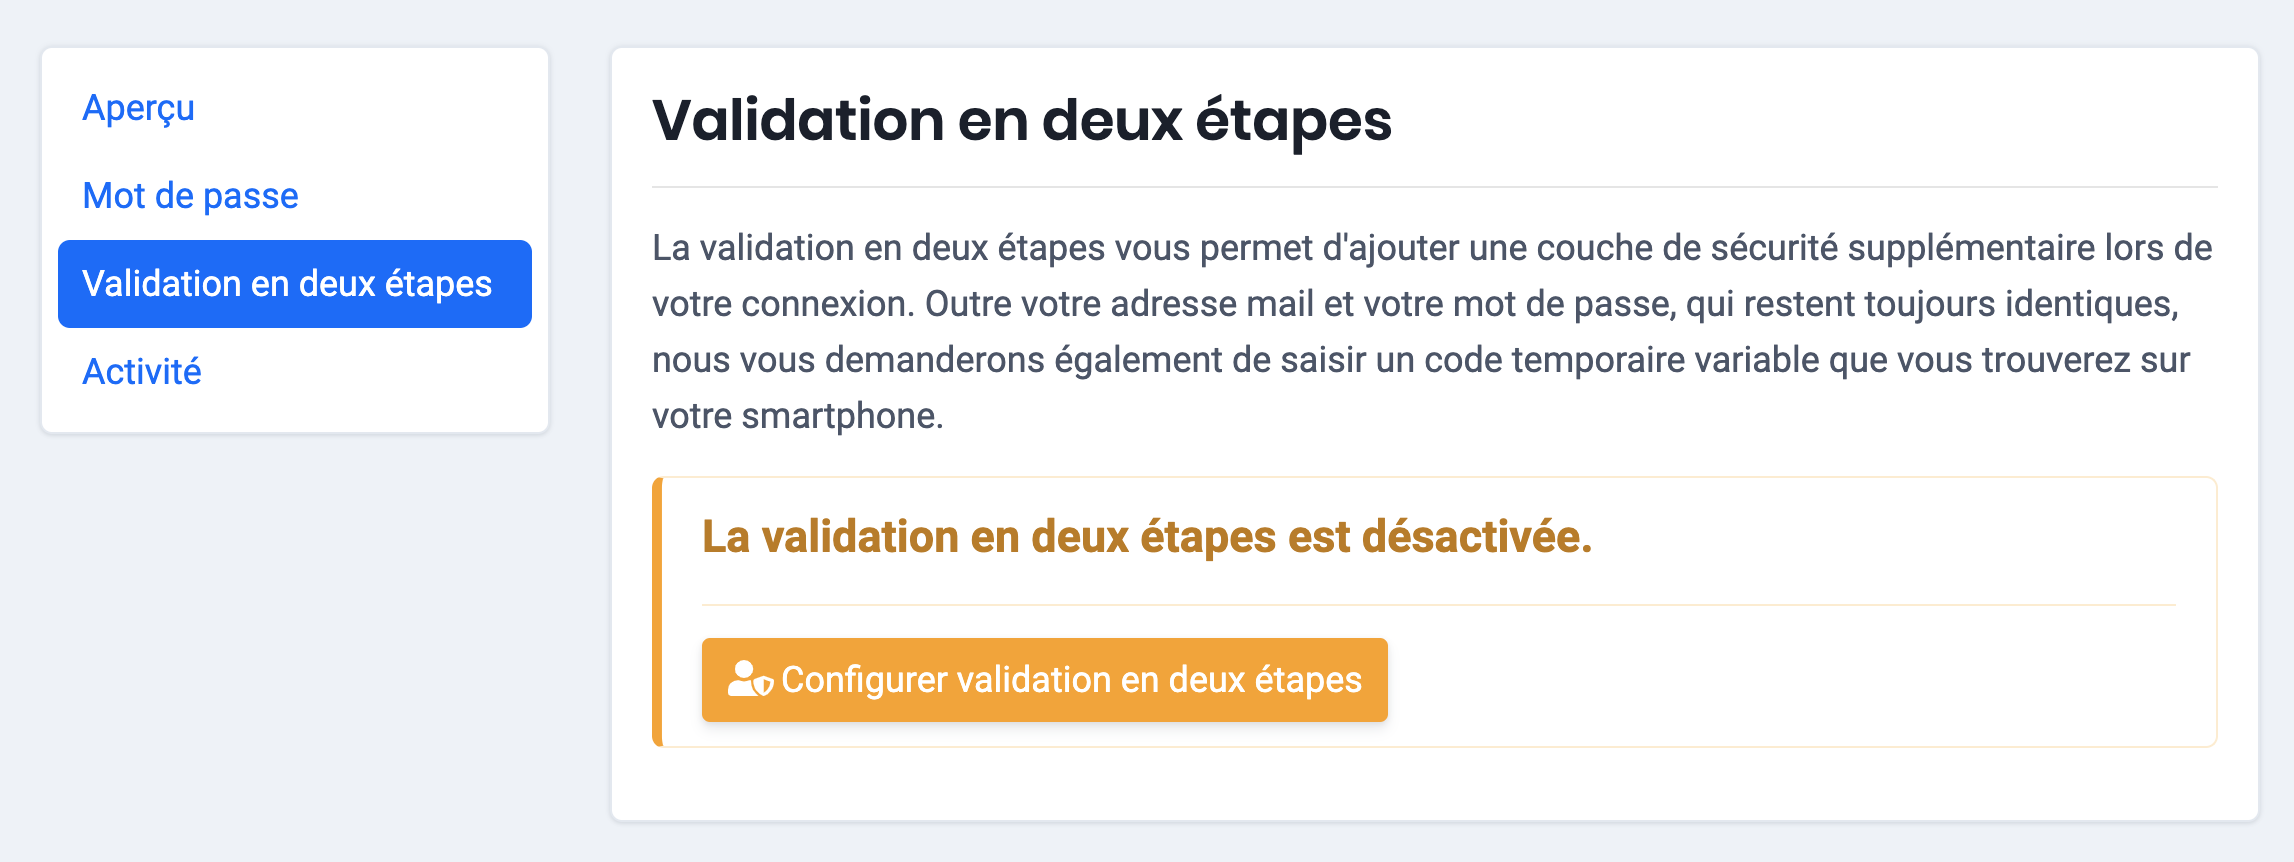Click white card area below the warning box
This screenshot has height=862, width=2294.
(1434, 784)
